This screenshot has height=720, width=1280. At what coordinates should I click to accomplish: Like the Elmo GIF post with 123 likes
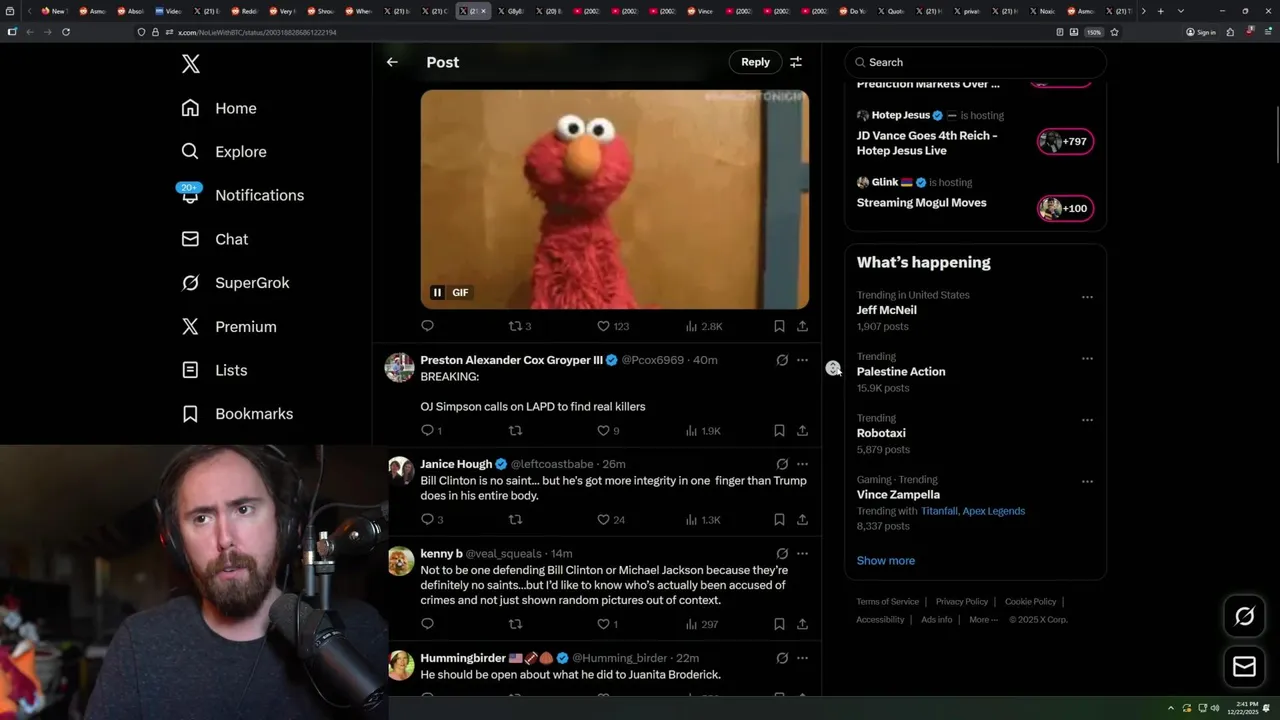coord(612,326)
